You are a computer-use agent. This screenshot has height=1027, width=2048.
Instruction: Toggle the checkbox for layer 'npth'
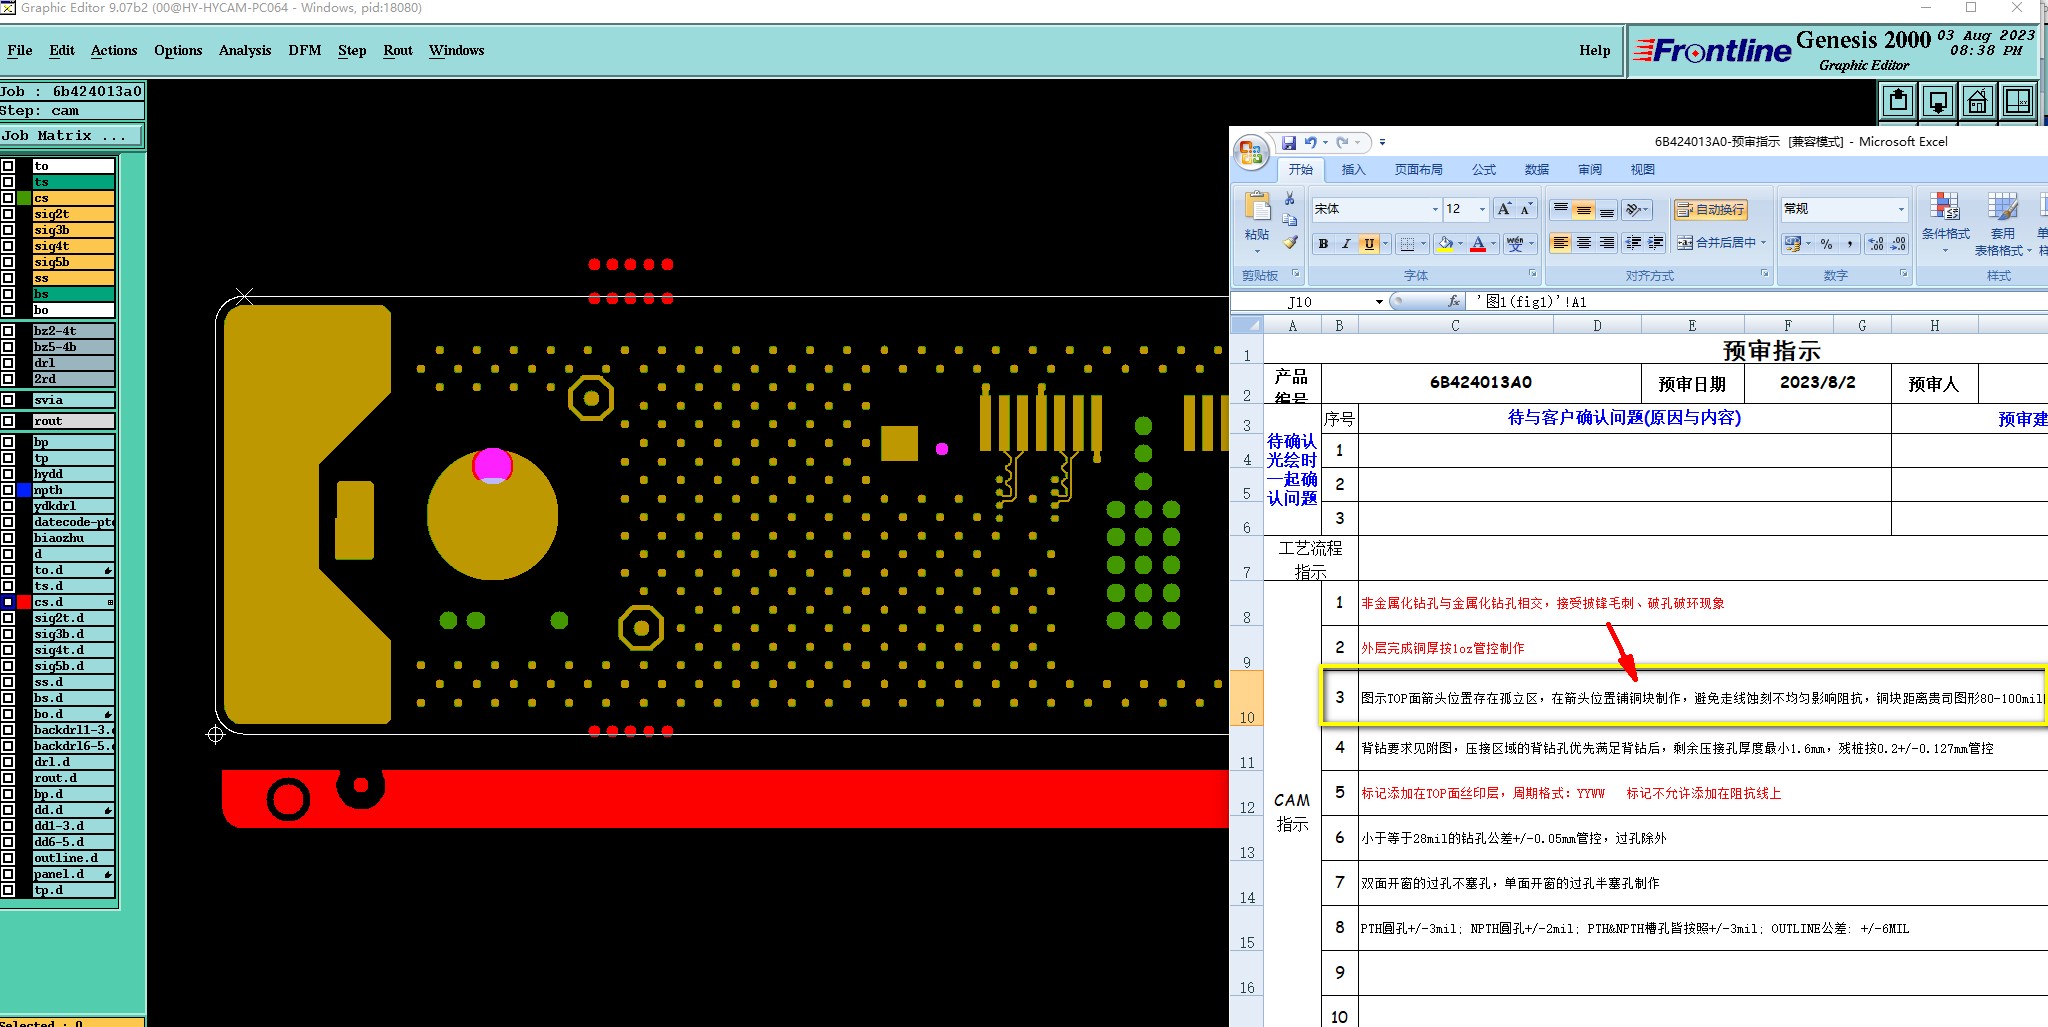(x=8, y=490)
